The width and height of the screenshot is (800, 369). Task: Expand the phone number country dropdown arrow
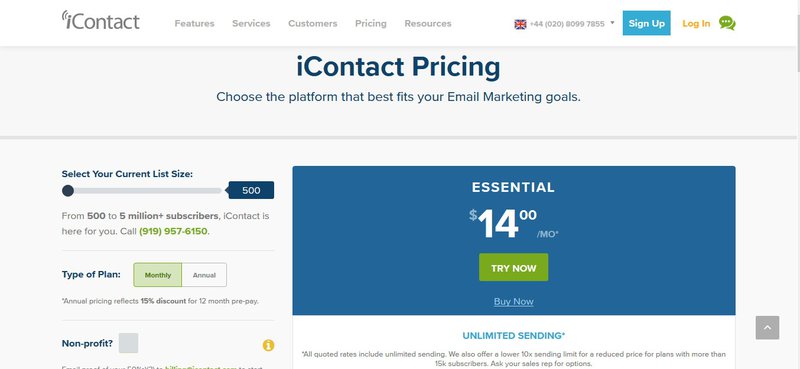(612, 23)
